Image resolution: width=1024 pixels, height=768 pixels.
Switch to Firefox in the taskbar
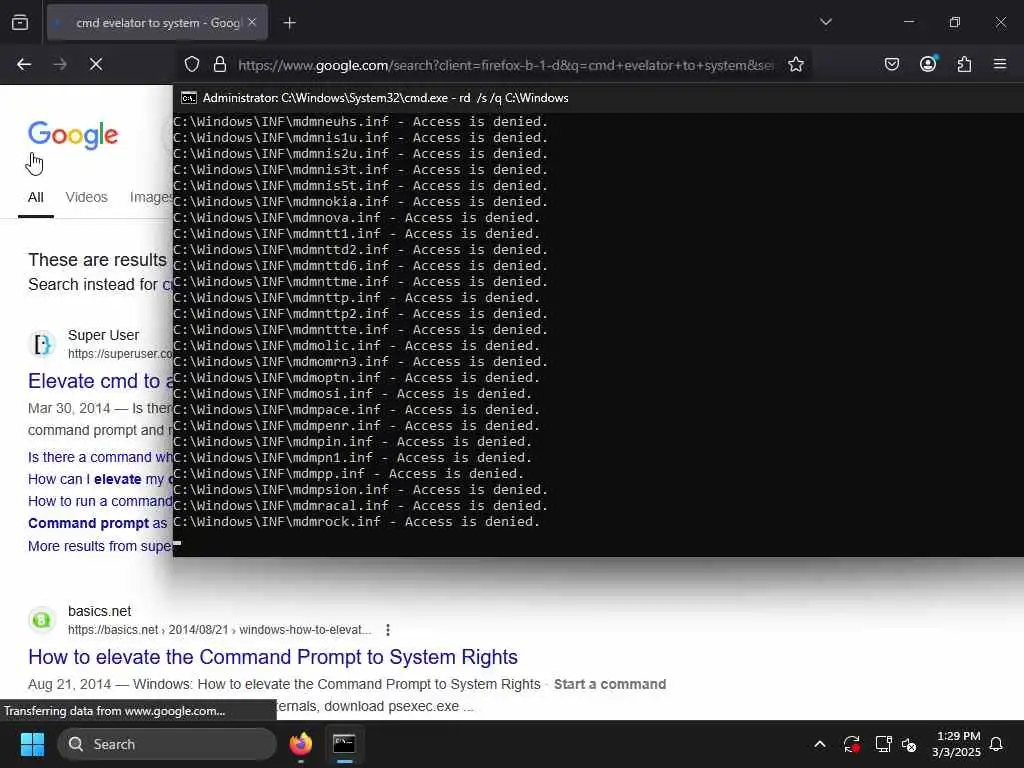301,744
